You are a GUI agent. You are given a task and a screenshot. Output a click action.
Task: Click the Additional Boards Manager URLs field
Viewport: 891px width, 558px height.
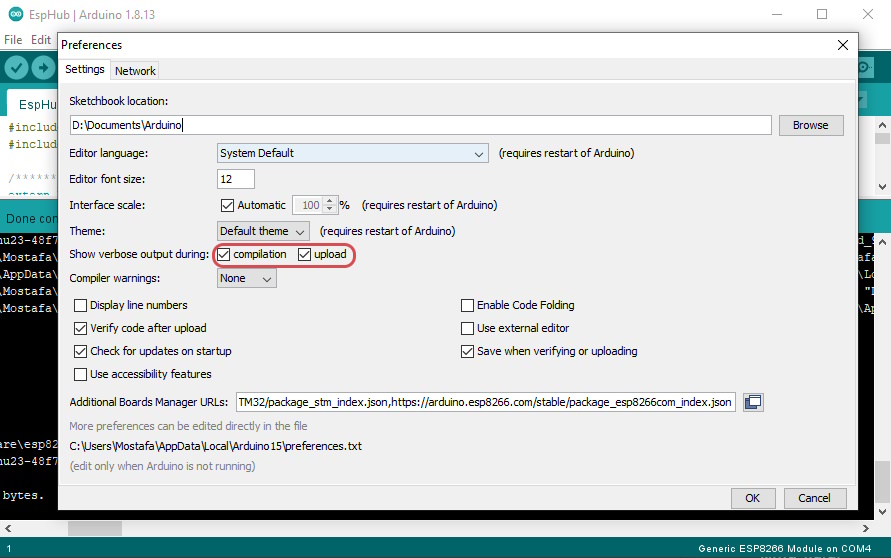(486, 402)
